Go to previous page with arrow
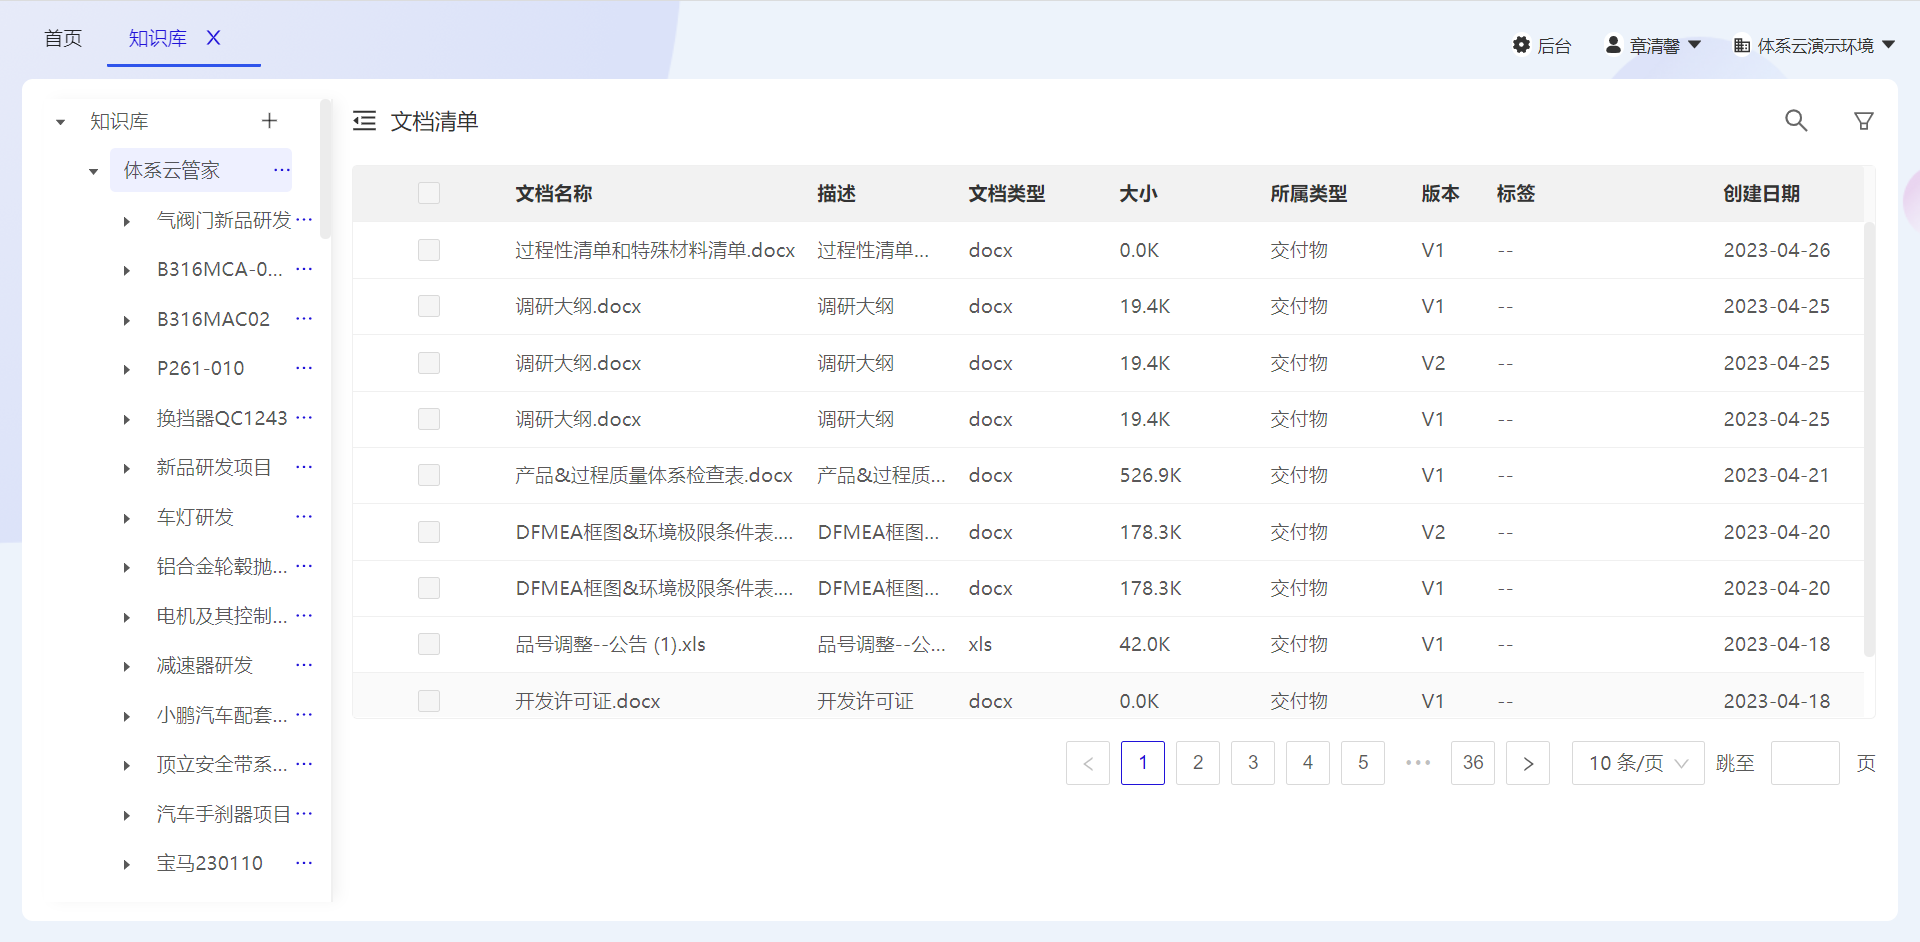1920x942 pixels. 1088,763
